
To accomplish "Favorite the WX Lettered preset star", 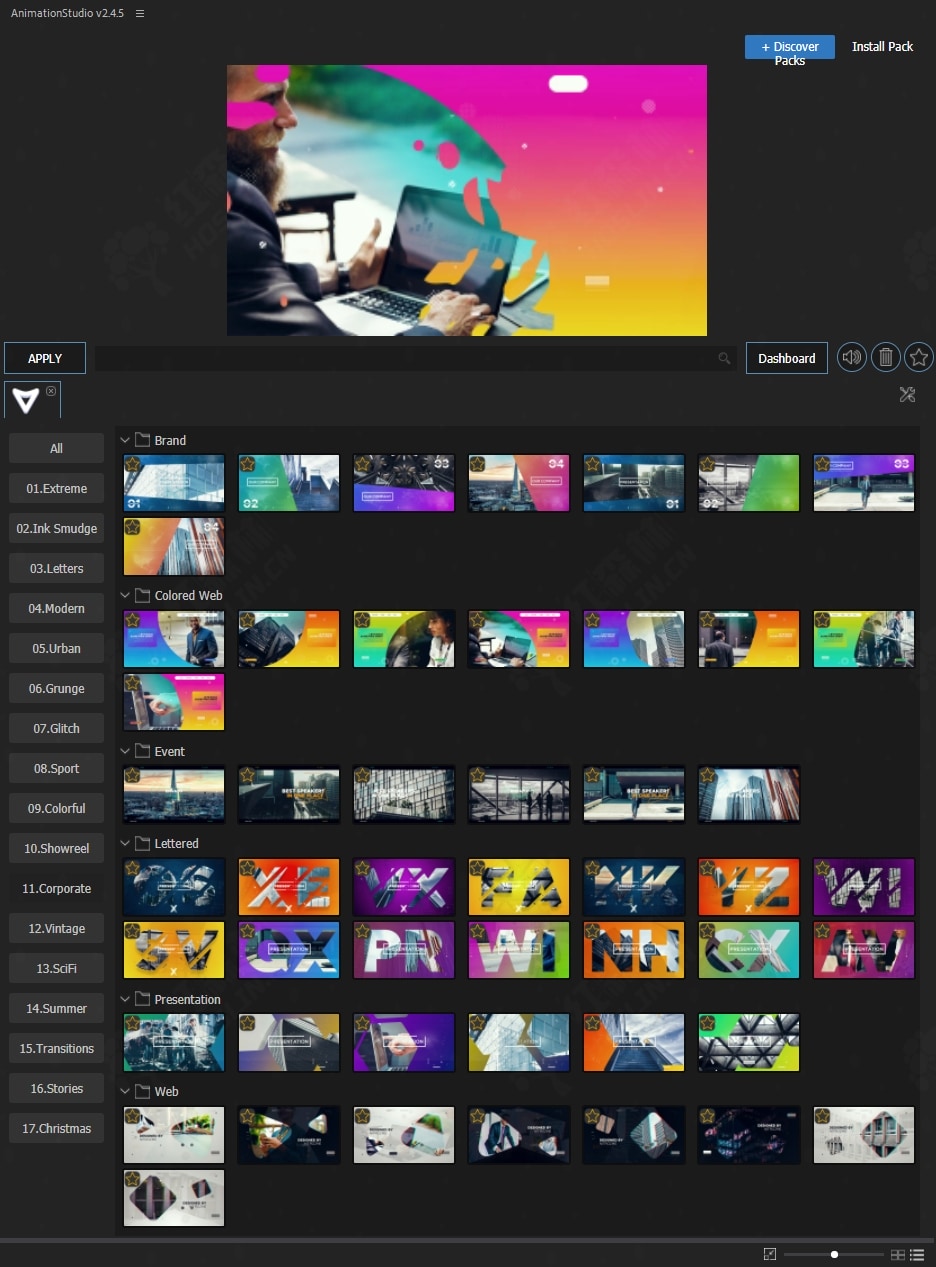I will tap(362, 868).
